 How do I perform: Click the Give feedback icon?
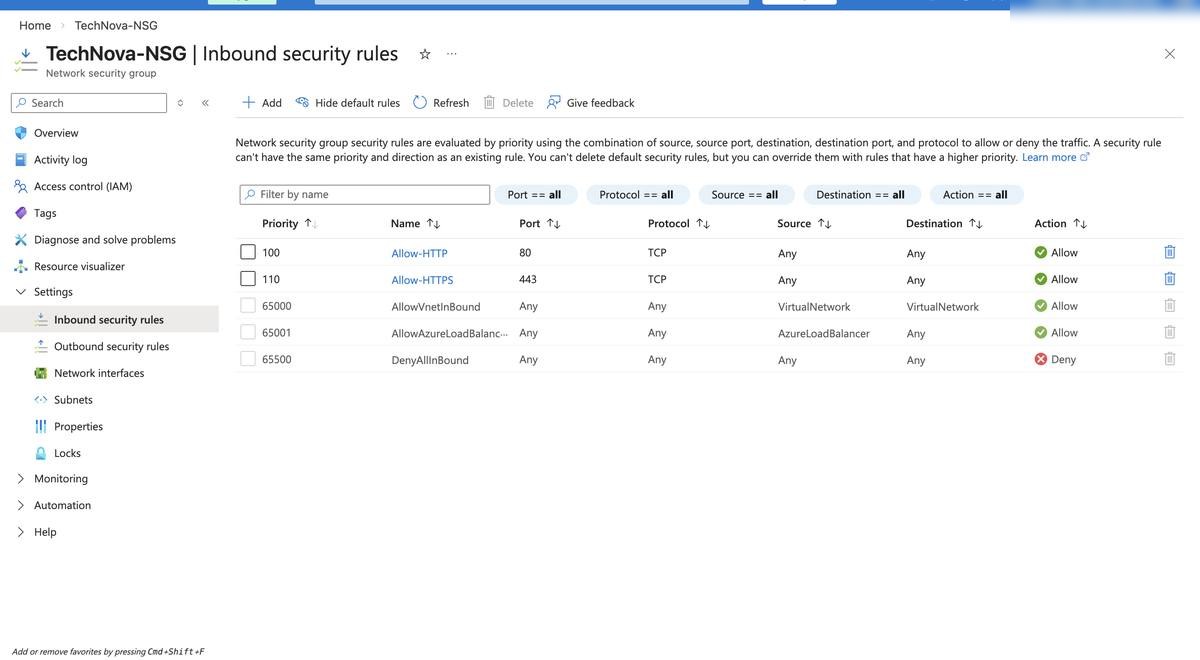(x=554, y=102)
